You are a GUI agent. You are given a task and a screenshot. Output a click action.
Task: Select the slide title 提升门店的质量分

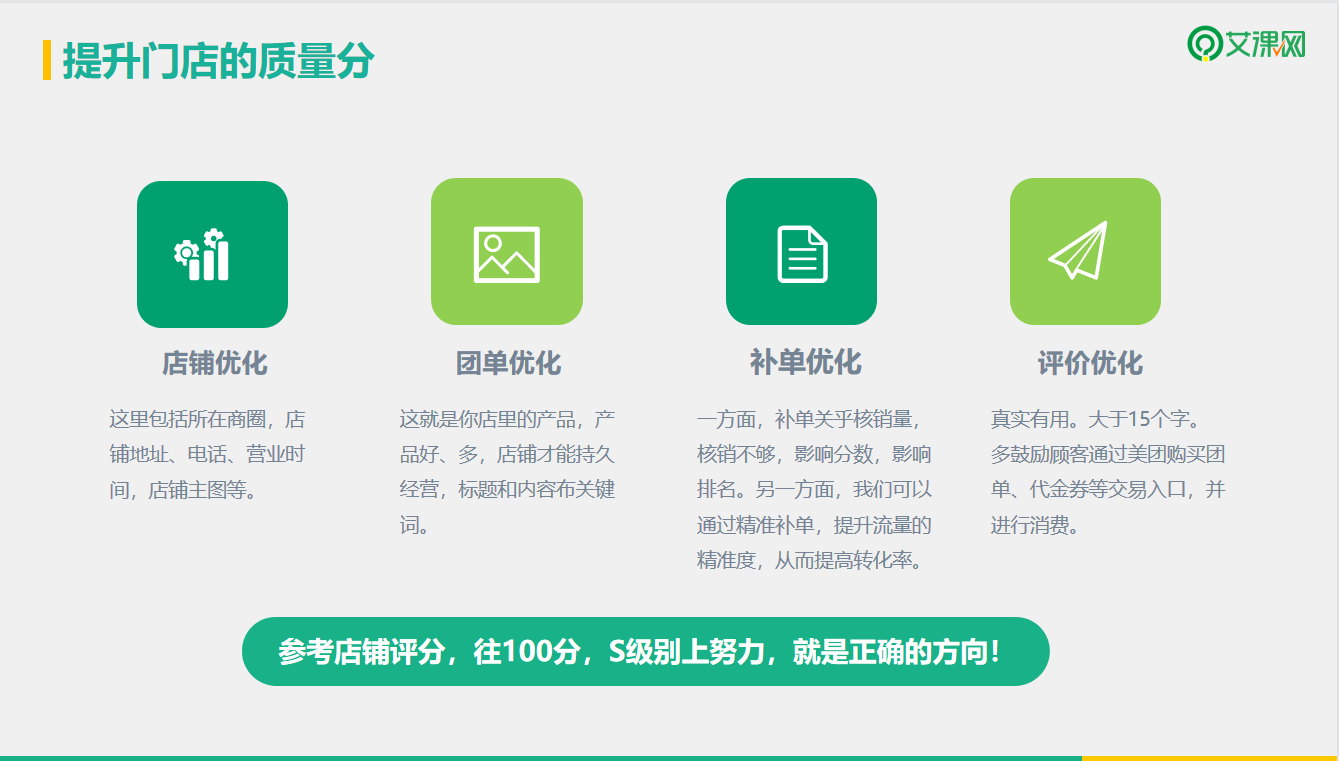tap(218, 61)
